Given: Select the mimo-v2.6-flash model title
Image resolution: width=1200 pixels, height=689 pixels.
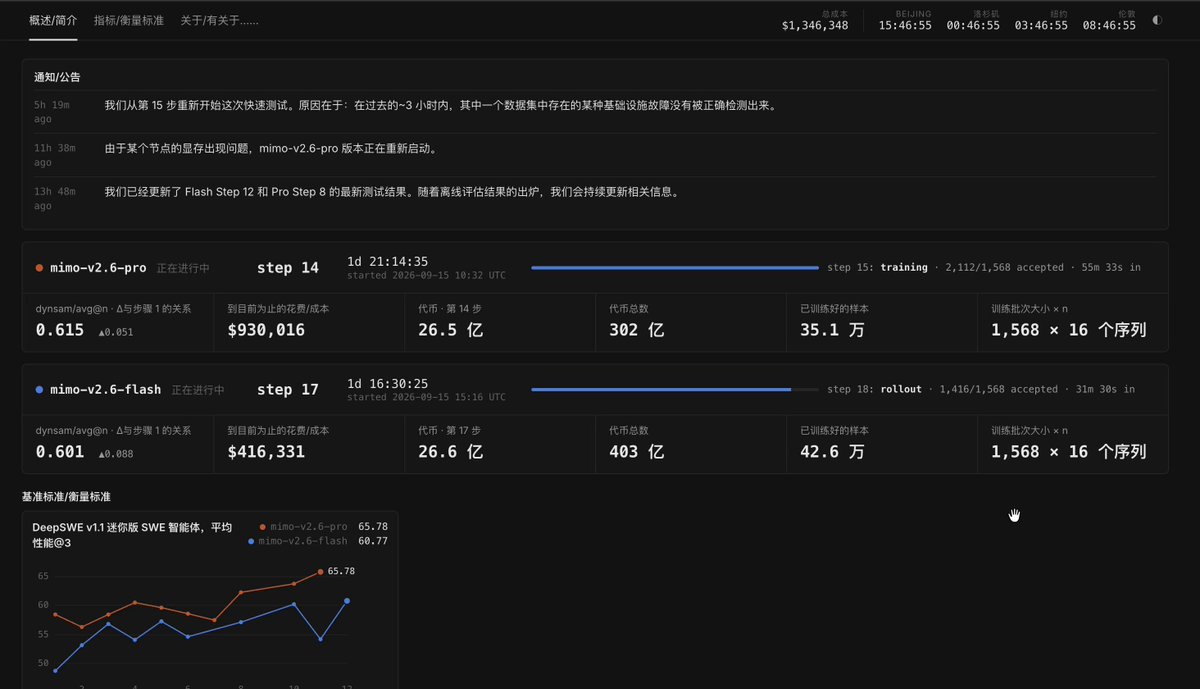Looking at the screenshot, I should [x=106, y=390].
